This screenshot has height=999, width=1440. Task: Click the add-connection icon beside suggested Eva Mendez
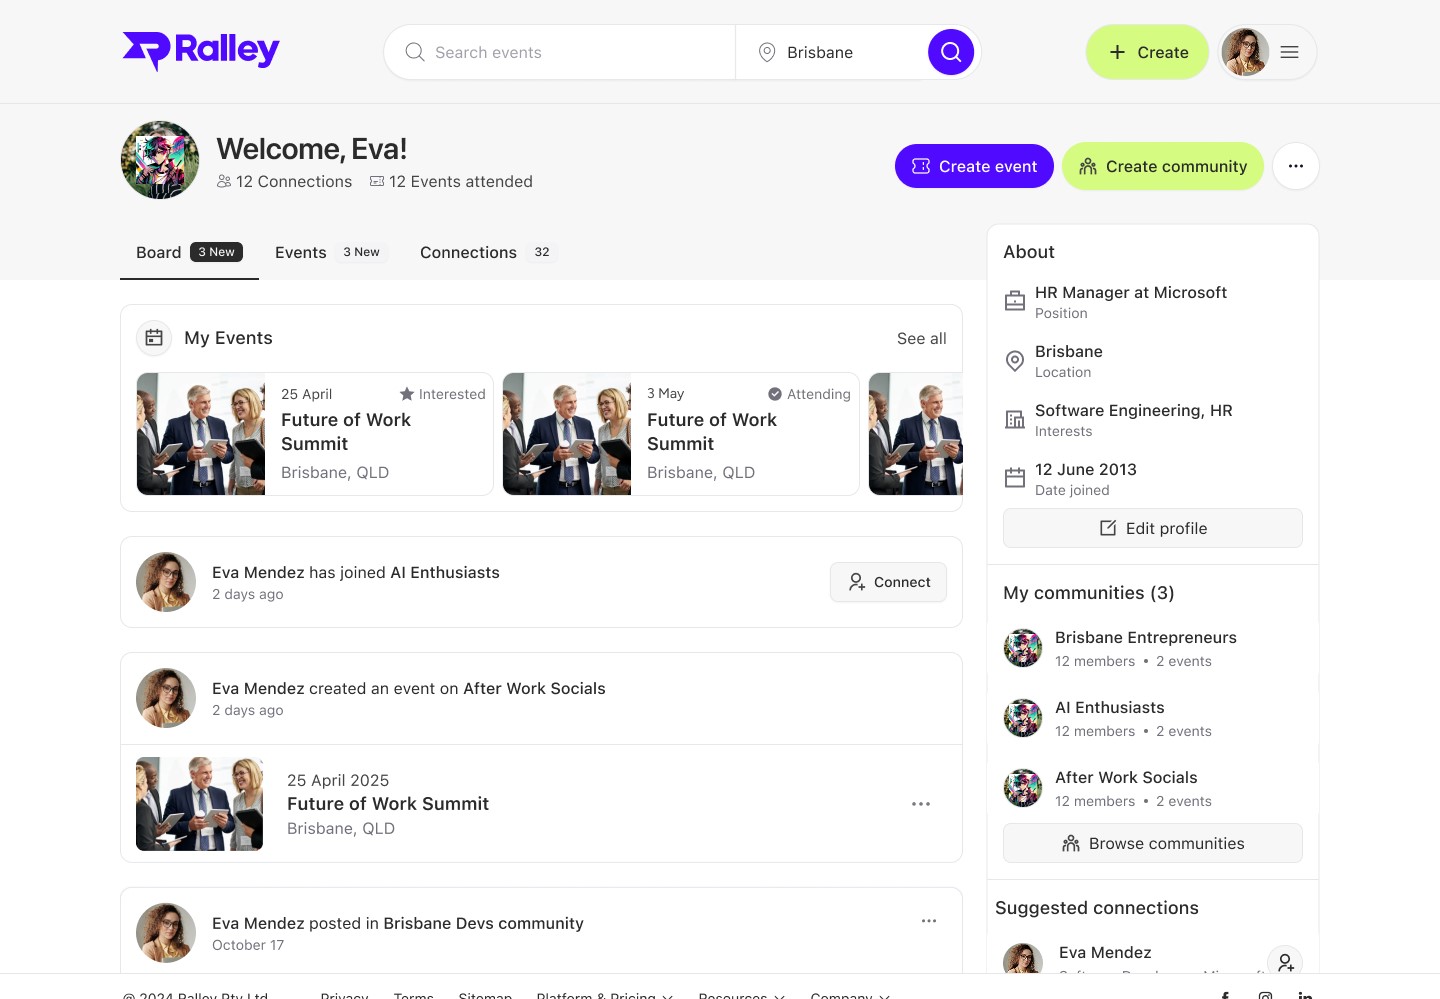click(1285, 962)
